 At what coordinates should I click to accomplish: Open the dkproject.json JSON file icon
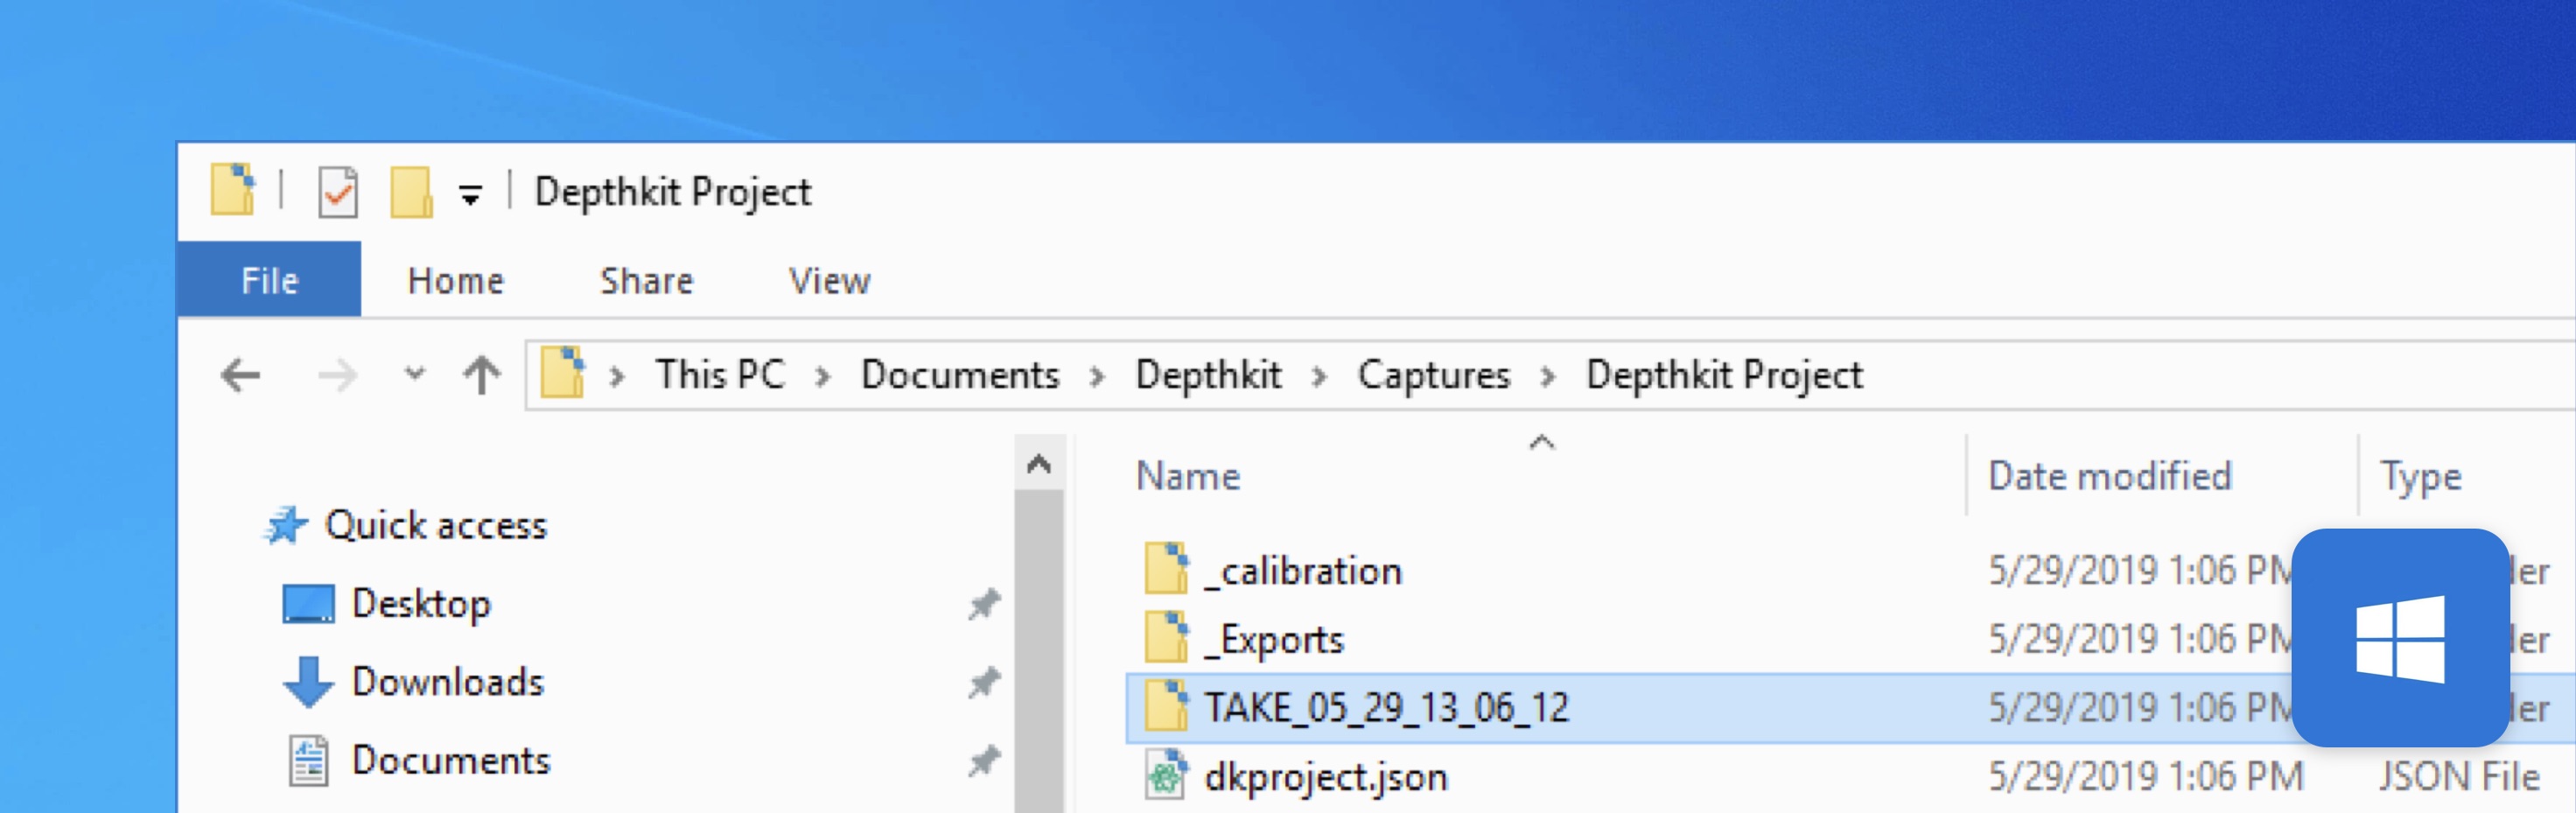(1165, 776)
